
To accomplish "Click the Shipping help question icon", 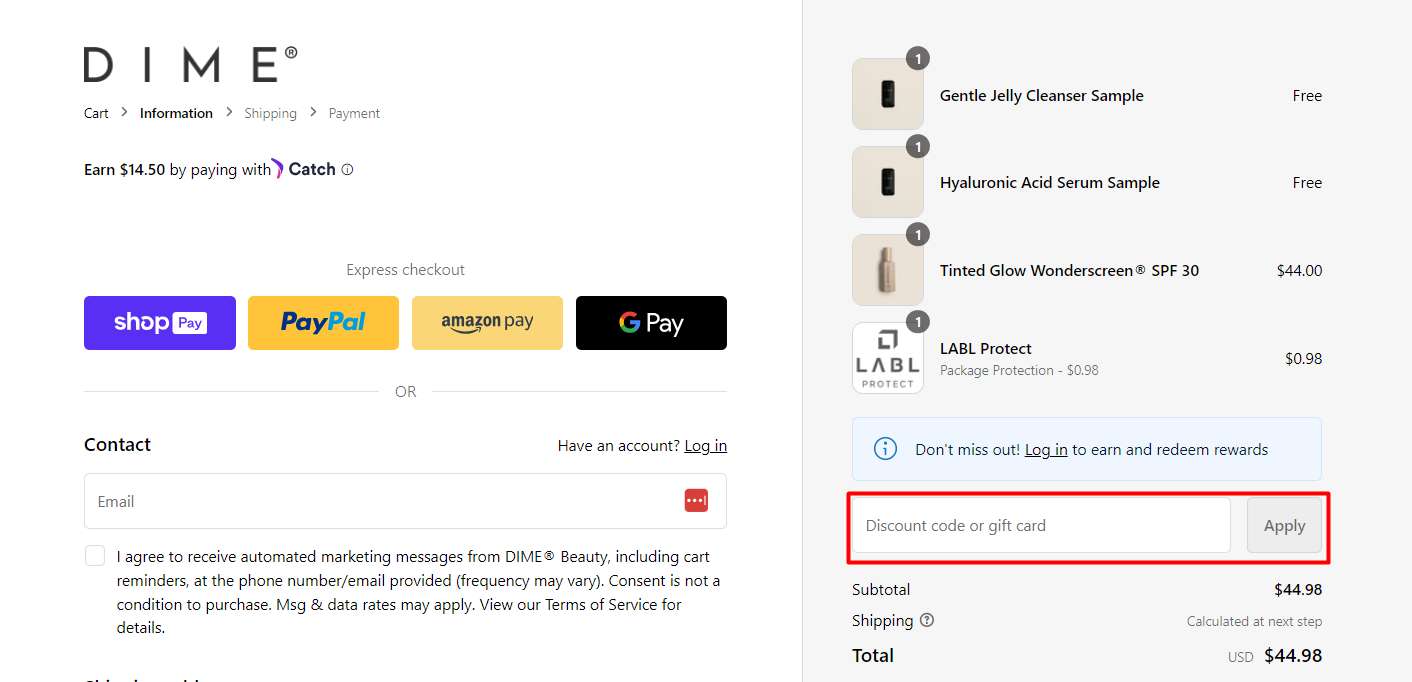I will click(x=927, y=620).
